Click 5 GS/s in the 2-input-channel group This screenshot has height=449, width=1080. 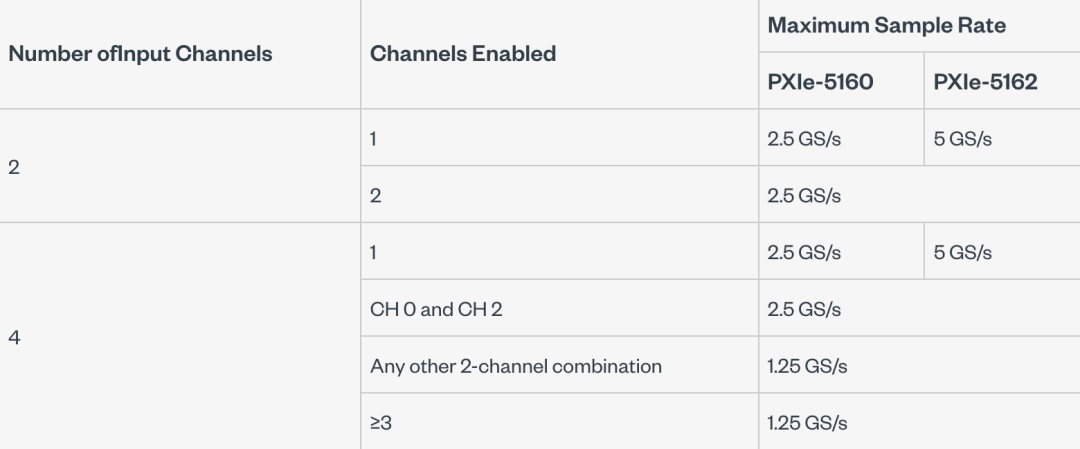[x=962, y=139]
